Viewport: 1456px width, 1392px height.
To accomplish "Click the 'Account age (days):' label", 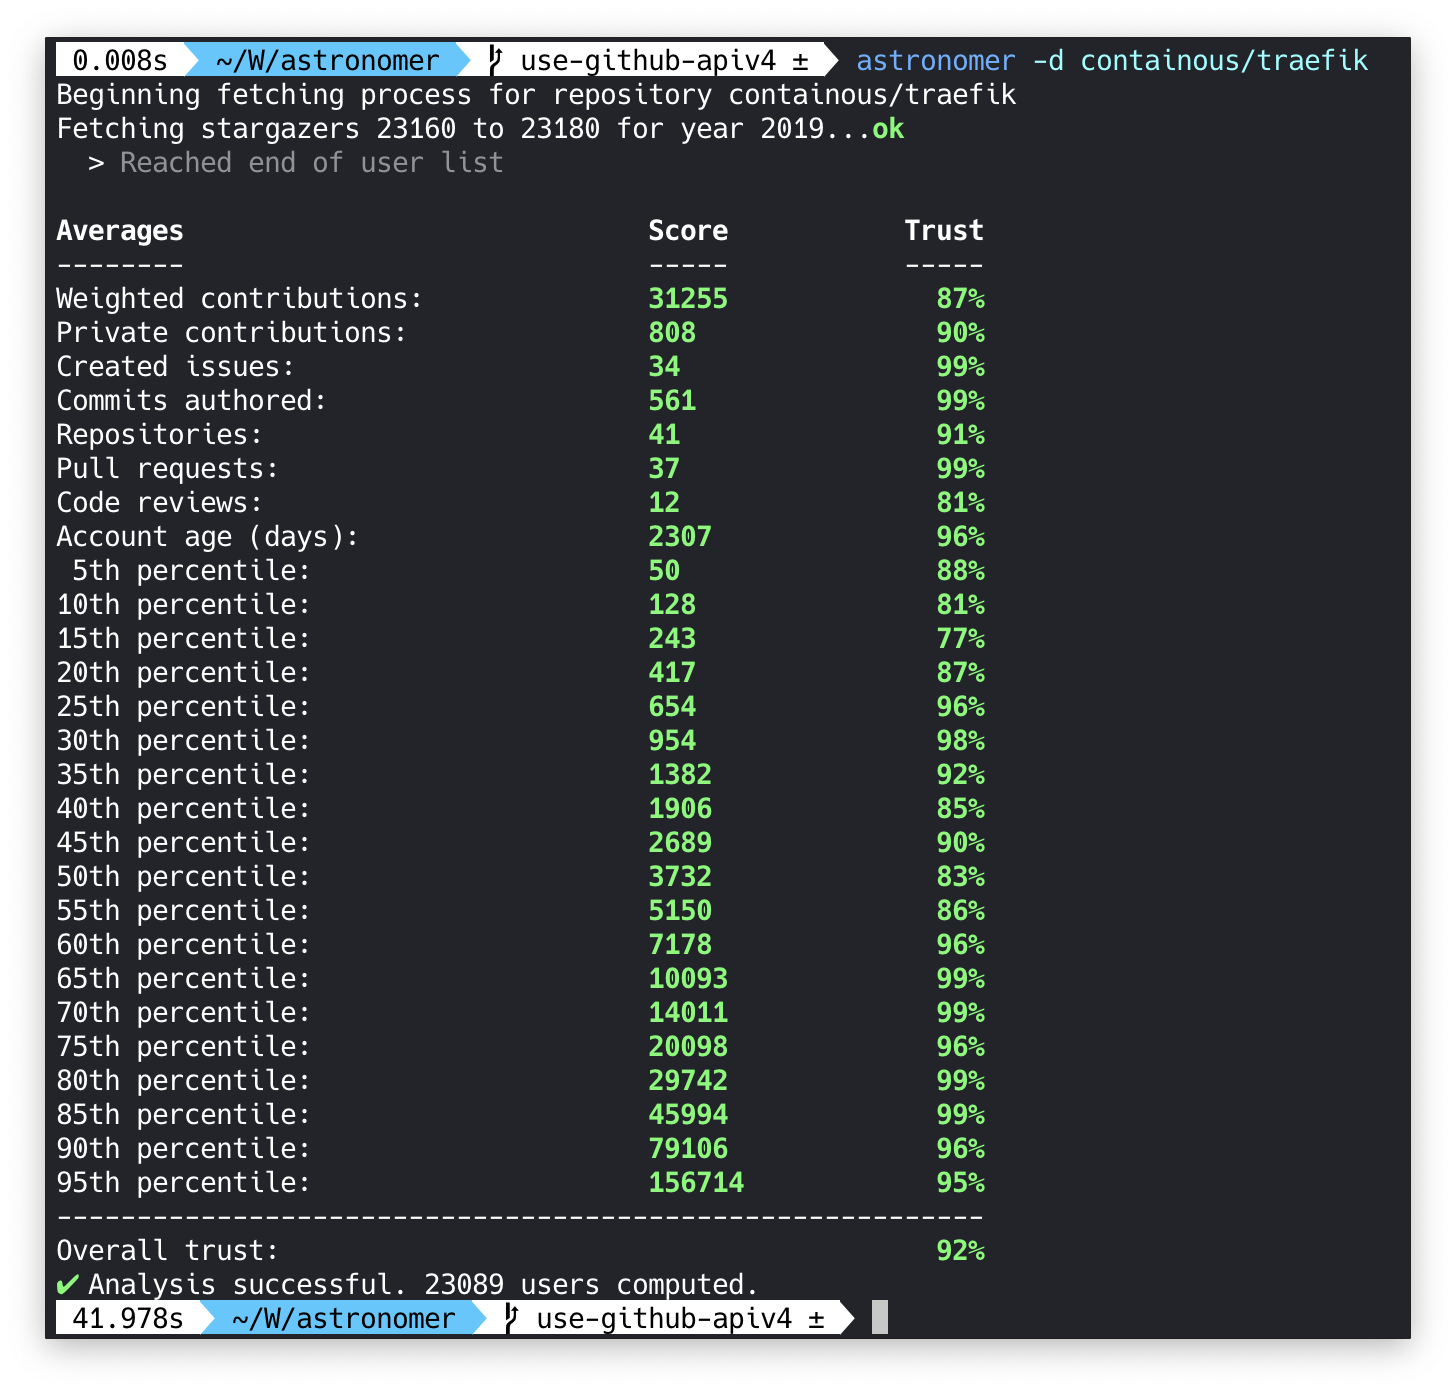I will (208, 537).
